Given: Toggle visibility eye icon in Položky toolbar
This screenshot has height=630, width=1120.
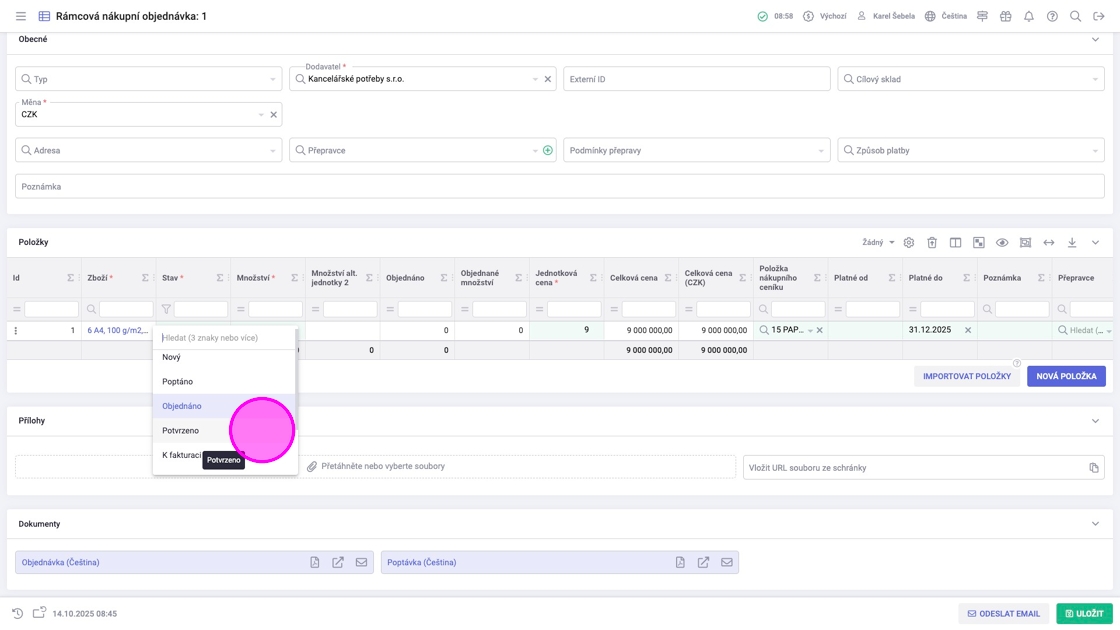Looking at the screenshot, I should click(x=1002, y=243).
